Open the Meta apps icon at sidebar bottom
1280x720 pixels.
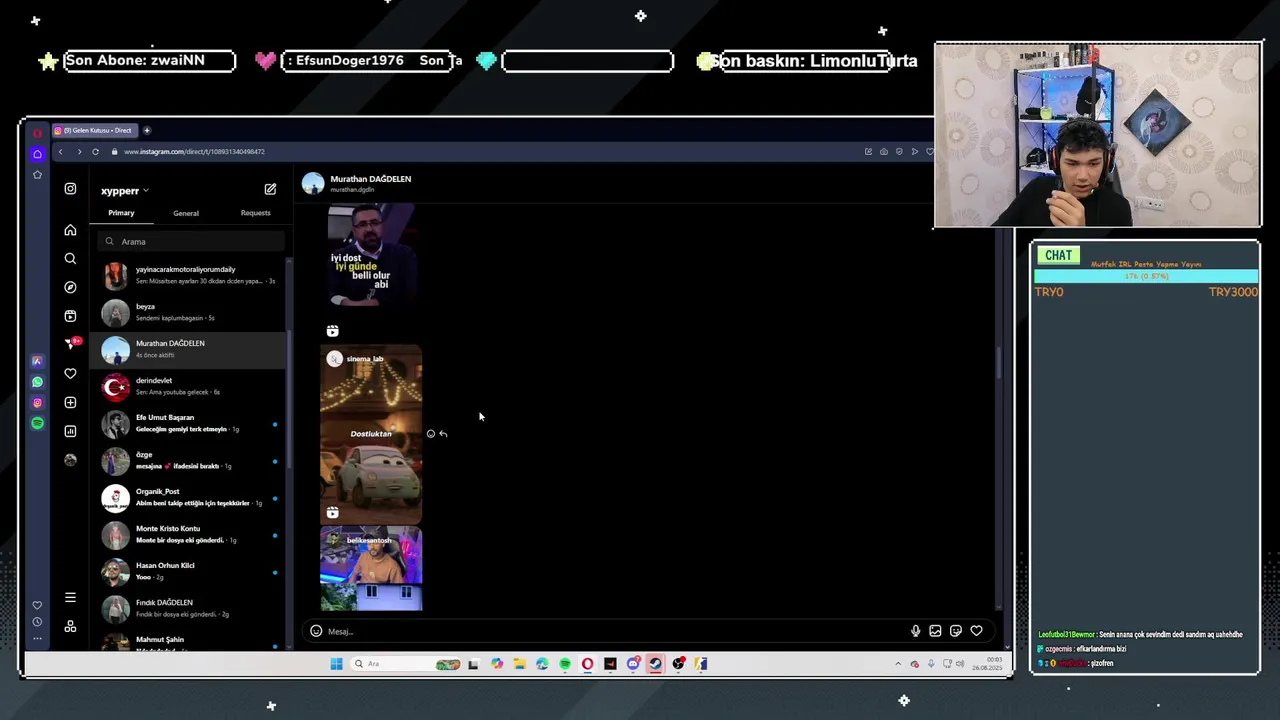[70, 626]
